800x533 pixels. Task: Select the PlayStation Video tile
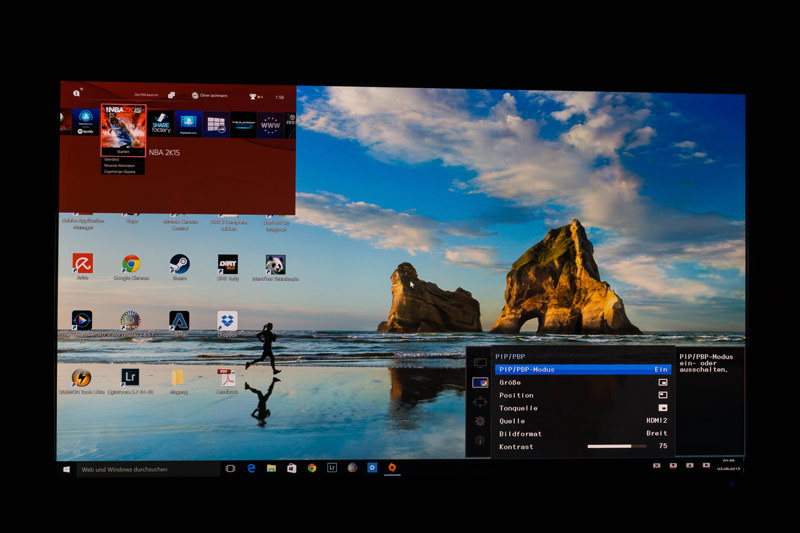(188, 124)
